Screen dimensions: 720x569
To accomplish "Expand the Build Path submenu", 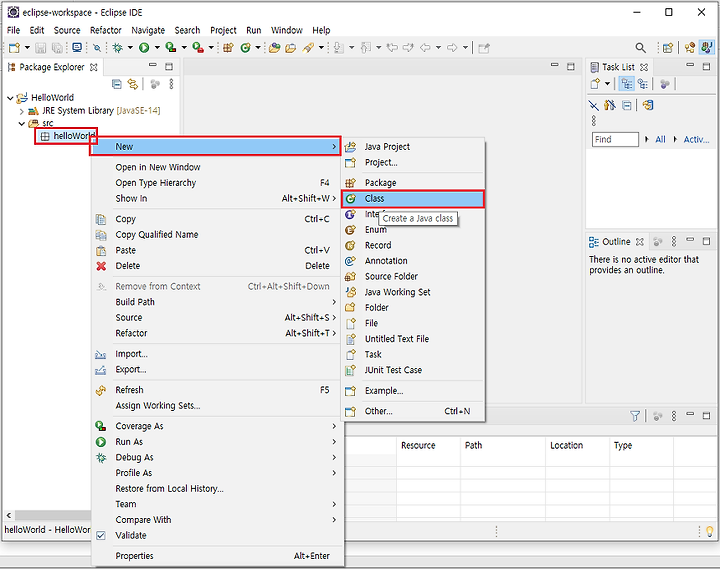I will click(x=218, y=302).
